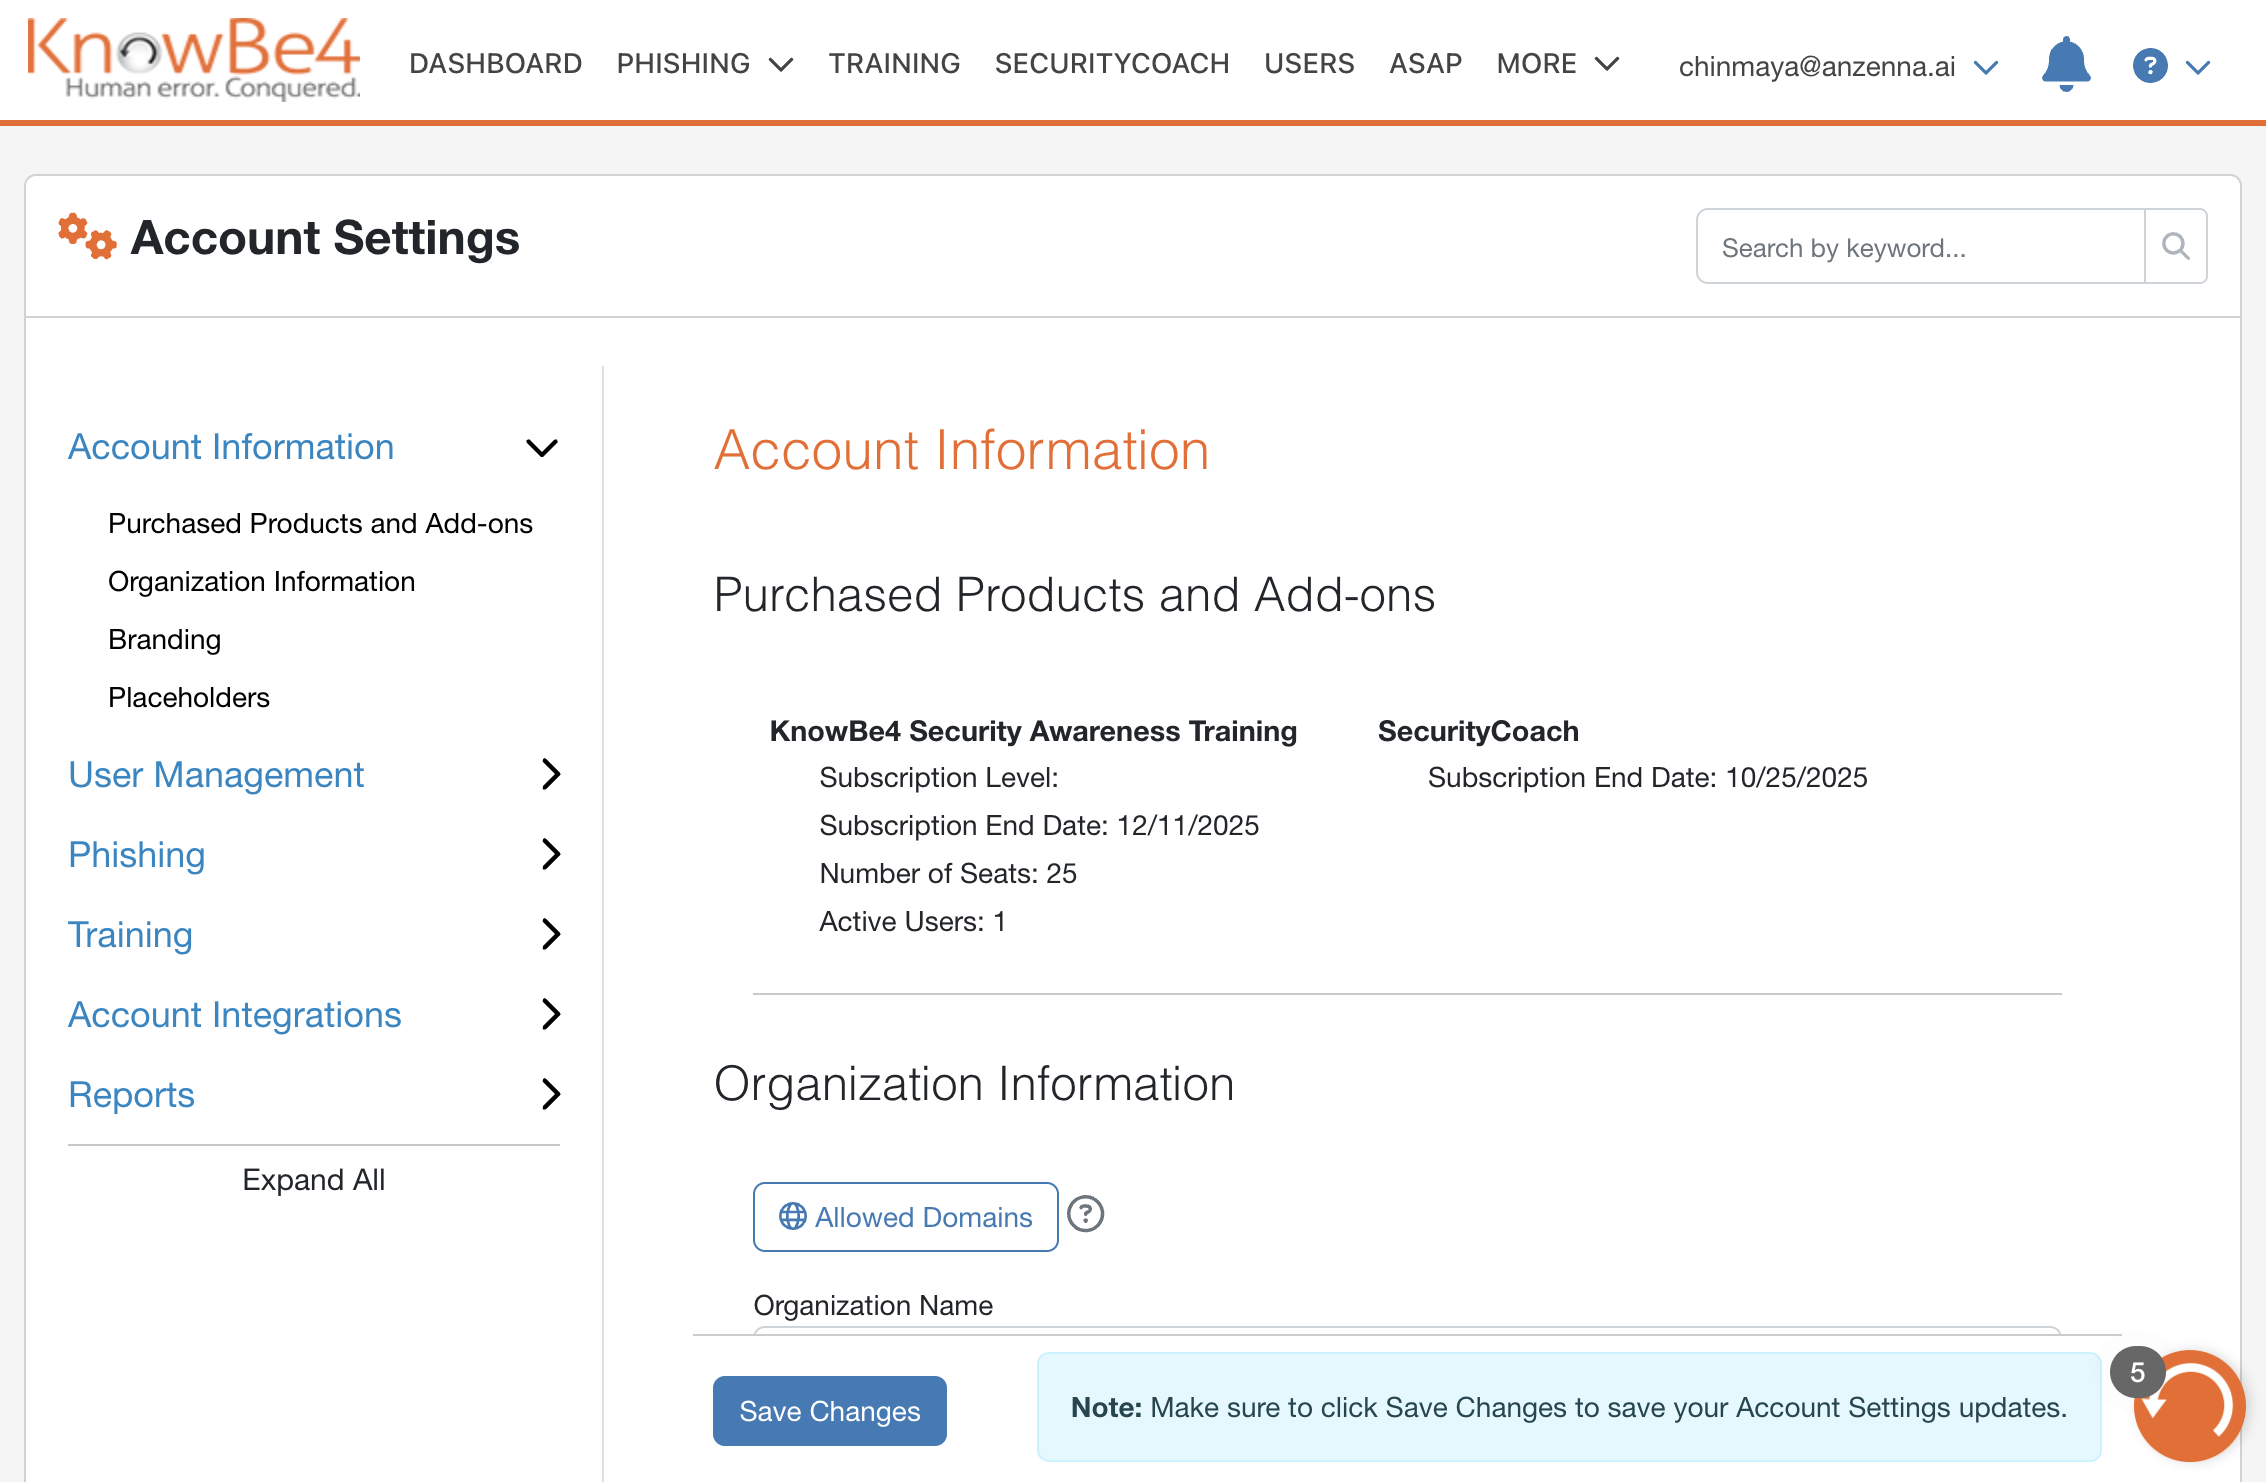Collapse the Account Information section

click(x=542, y=447)
